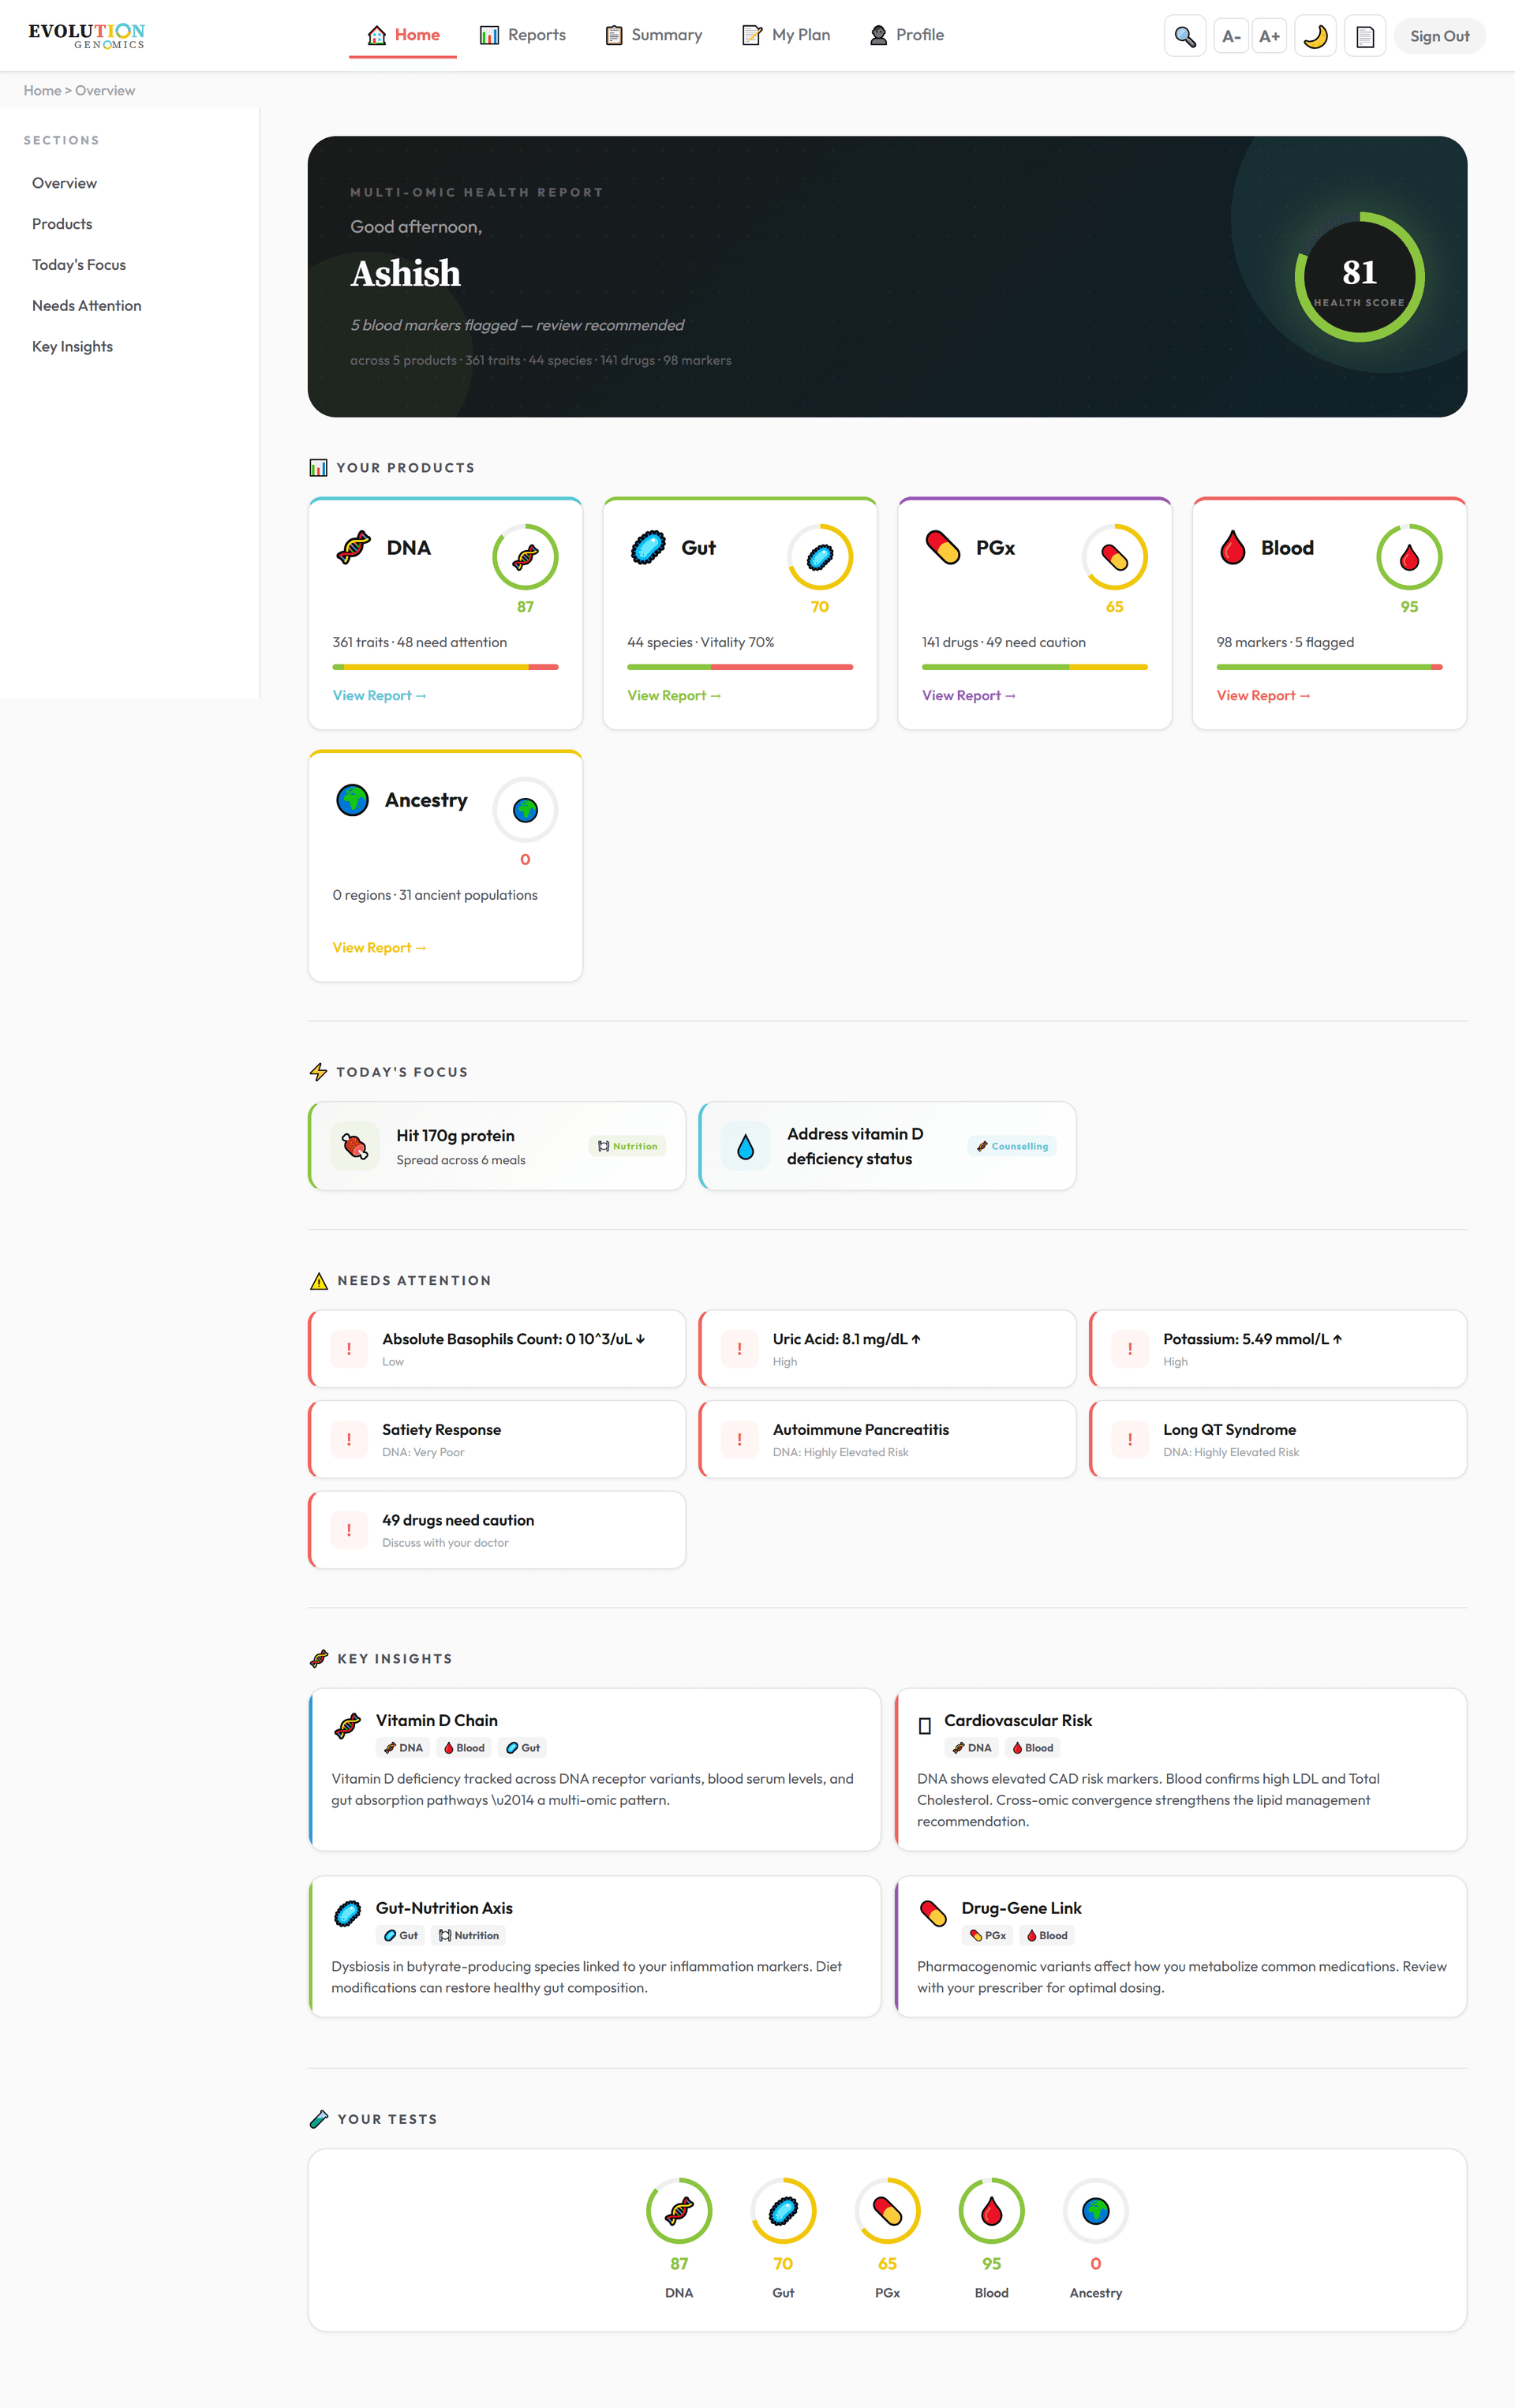The image size is (1515, 2408).
Task: Click the Blood drop icon
Action: (1232, 547)
